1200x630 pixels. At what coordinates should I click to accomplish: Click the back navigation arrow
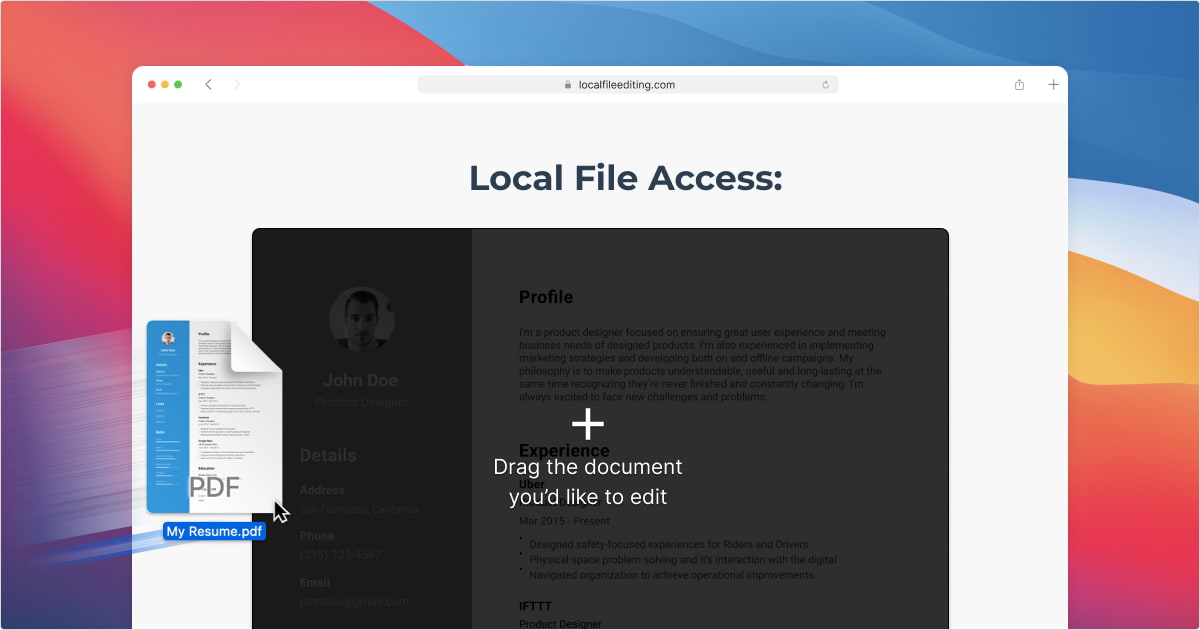tap(208, 85)
